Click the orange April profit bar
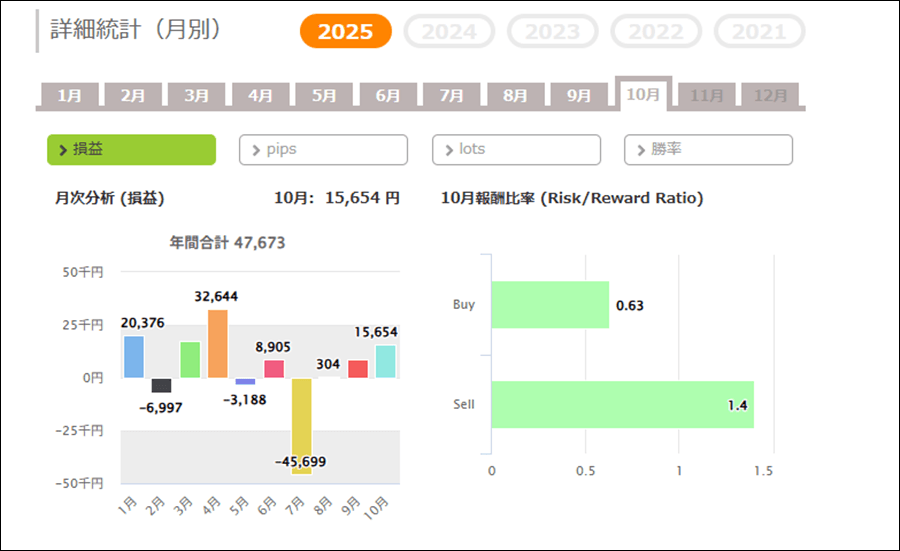900x551 pixels. (218, 344)
